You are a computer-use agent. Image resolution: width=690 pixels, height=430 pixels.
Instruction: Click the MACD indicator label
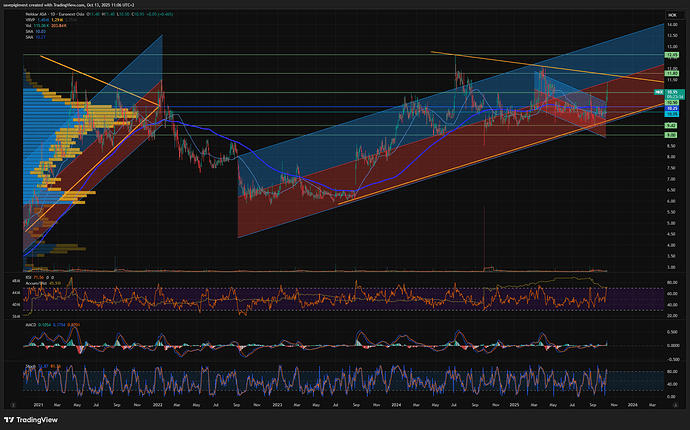[x=30, y=324]
